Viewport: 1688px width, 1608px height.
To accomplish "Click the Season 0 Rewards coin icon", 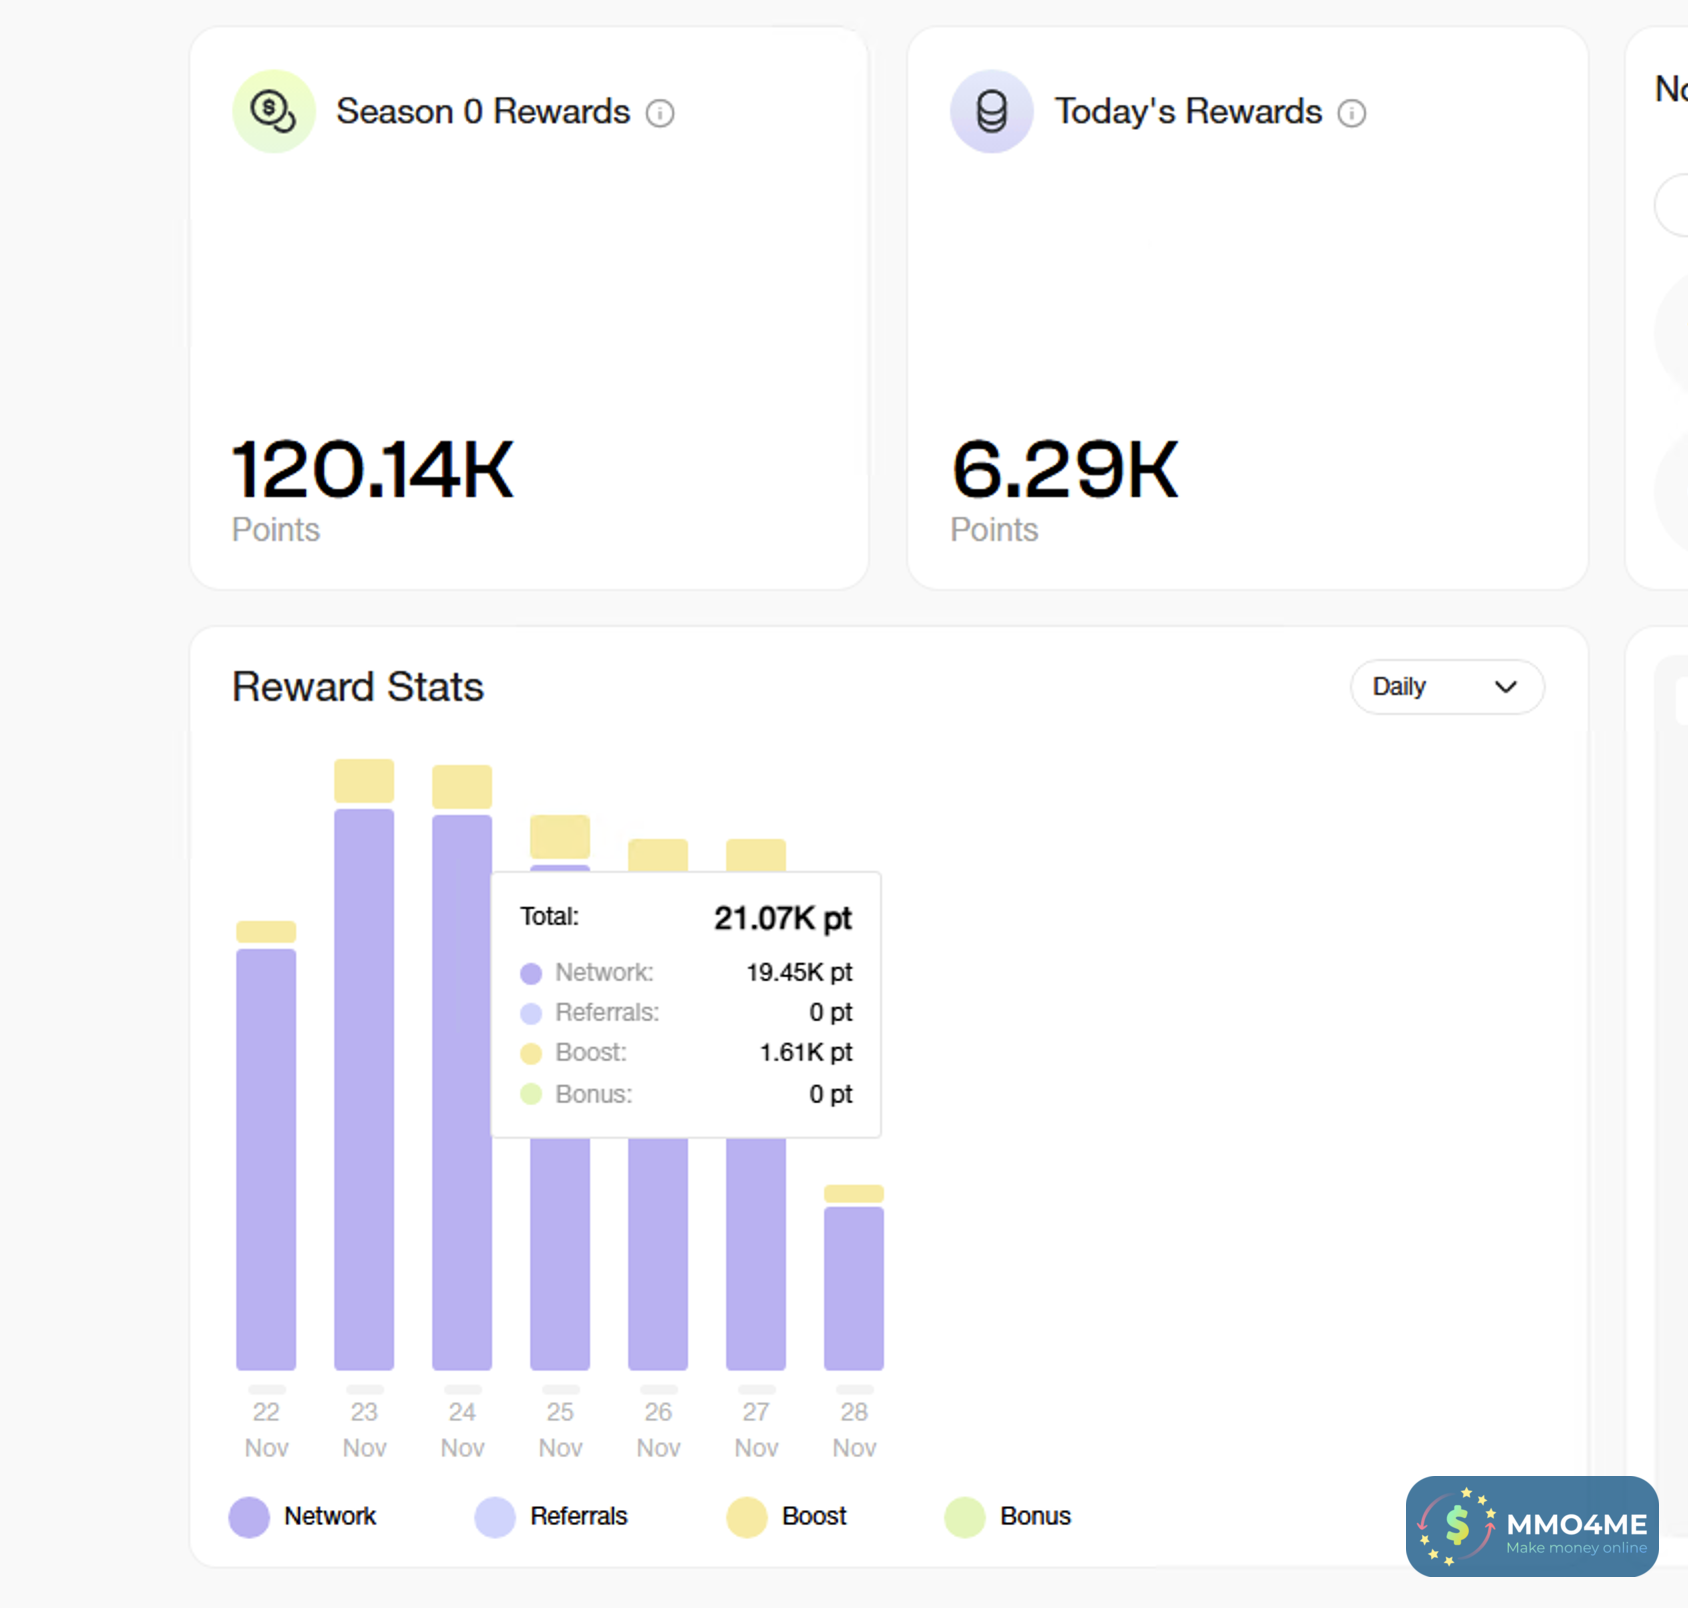I will (273, 111).
